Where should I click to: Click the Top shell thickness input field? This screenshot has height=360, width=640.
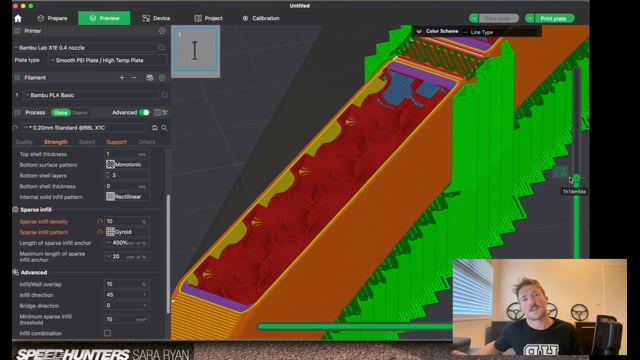[127, 154]
